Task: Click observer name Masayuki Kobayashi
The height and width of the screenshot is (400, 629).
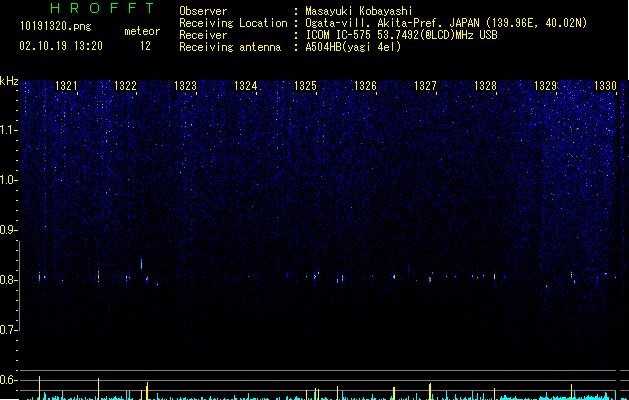Action: point(359,11)
